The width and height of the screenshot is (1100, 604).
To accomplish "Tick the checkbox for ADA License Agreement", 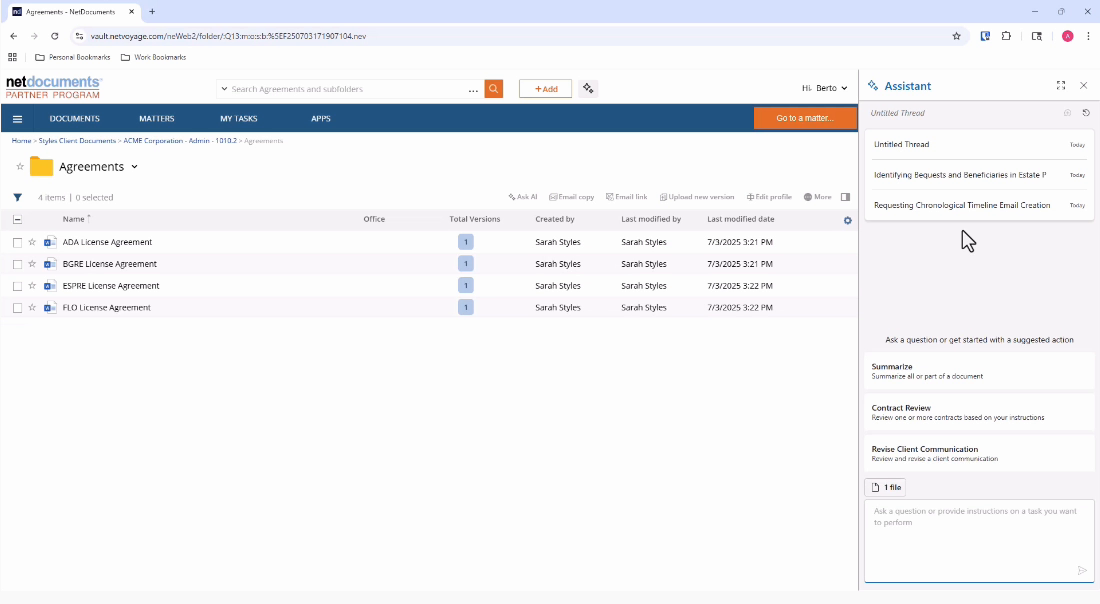I will [18, 243].
